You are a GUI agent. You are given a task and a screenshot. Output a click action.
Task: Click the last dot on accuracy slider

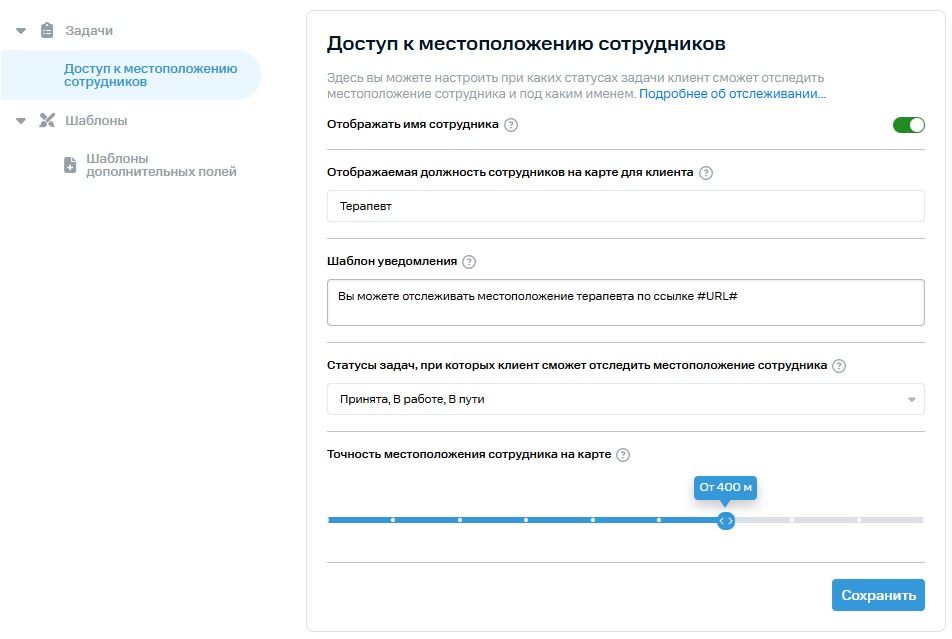pos(859,520)
